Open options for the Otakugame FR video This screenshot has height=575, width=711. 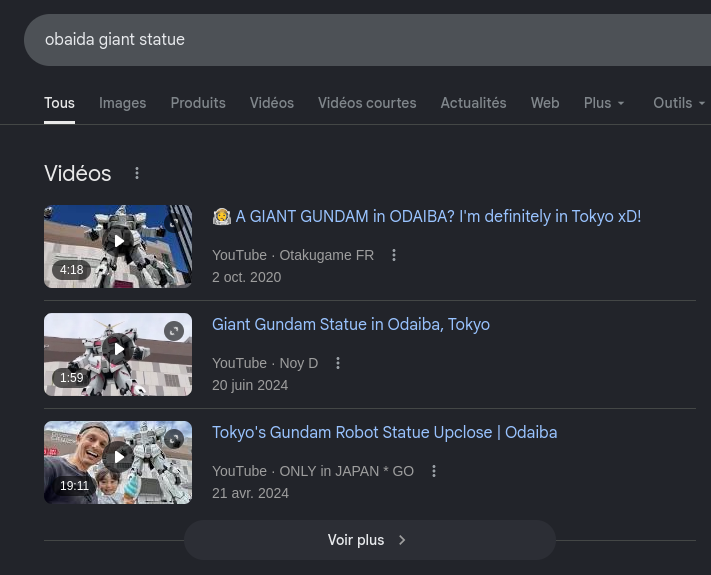[x=394, y=255]
